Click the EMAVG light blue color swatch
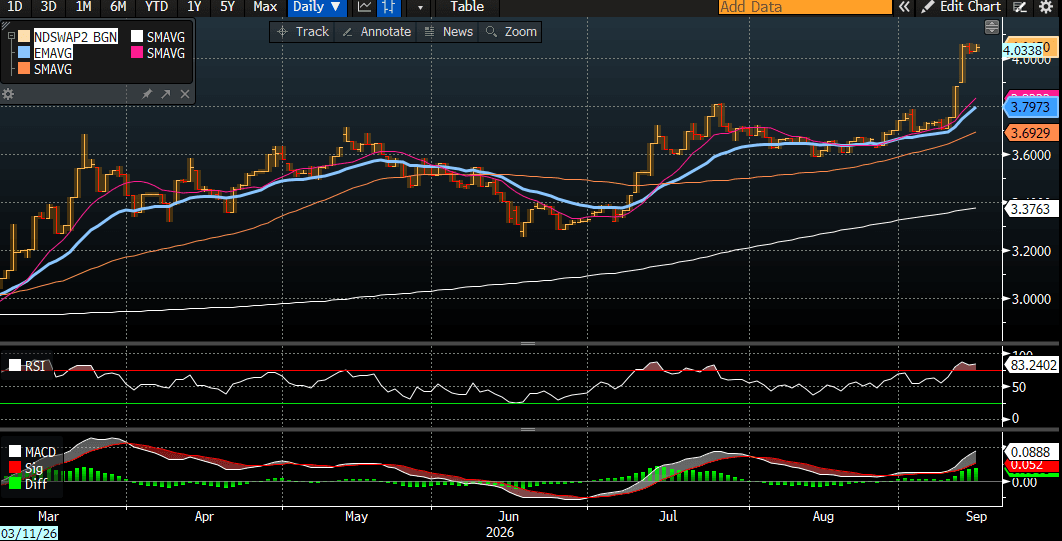This screenshot has width=1062, height=541. tap(24, 53)
